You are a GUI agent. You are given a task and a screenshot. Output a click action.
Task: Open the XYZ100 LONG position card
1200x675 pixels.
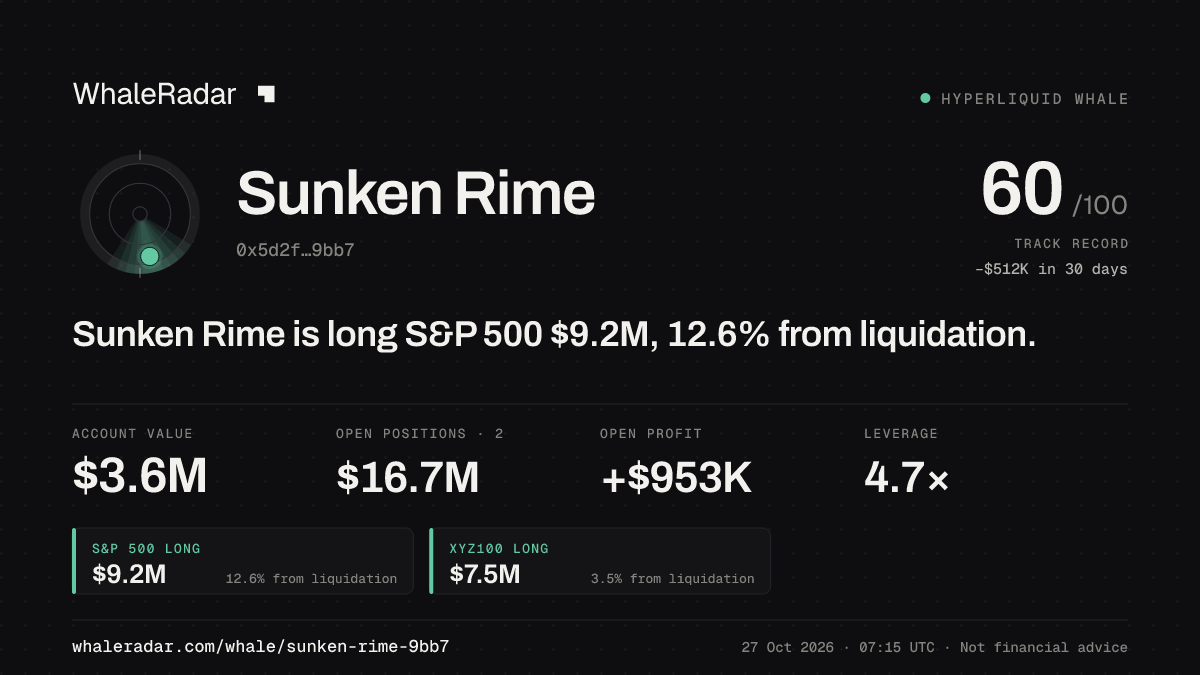[x=600, y=561]
